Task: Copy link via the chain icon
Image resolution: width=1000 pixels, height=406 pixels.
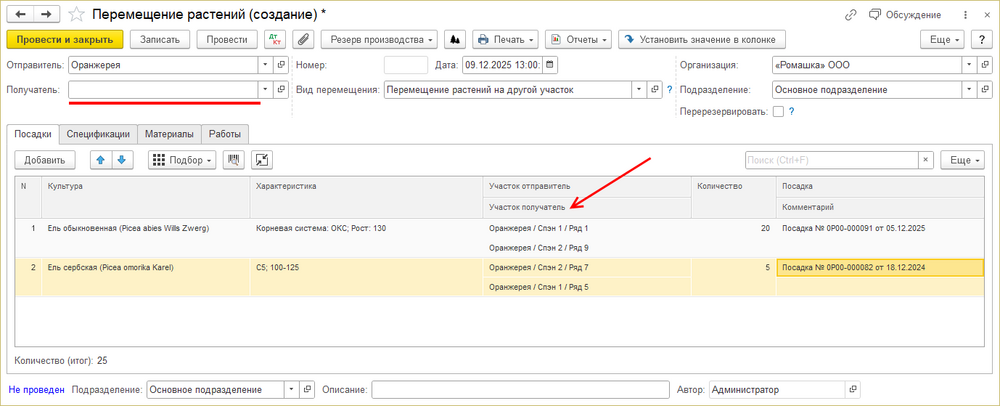Action: (x=850, y=15)
